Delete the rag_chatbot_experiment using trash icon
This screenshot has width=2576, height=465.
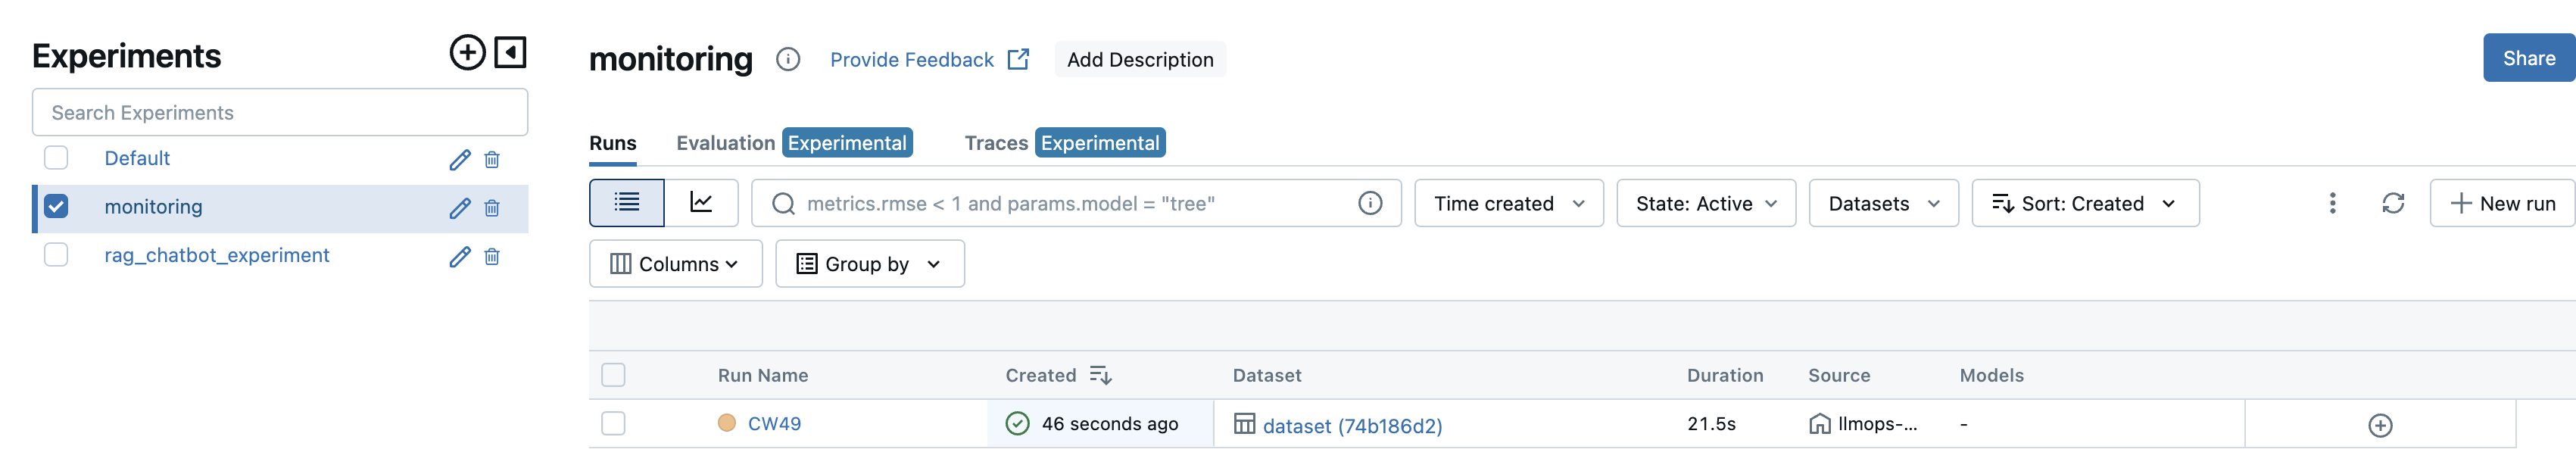coord(492,257)
